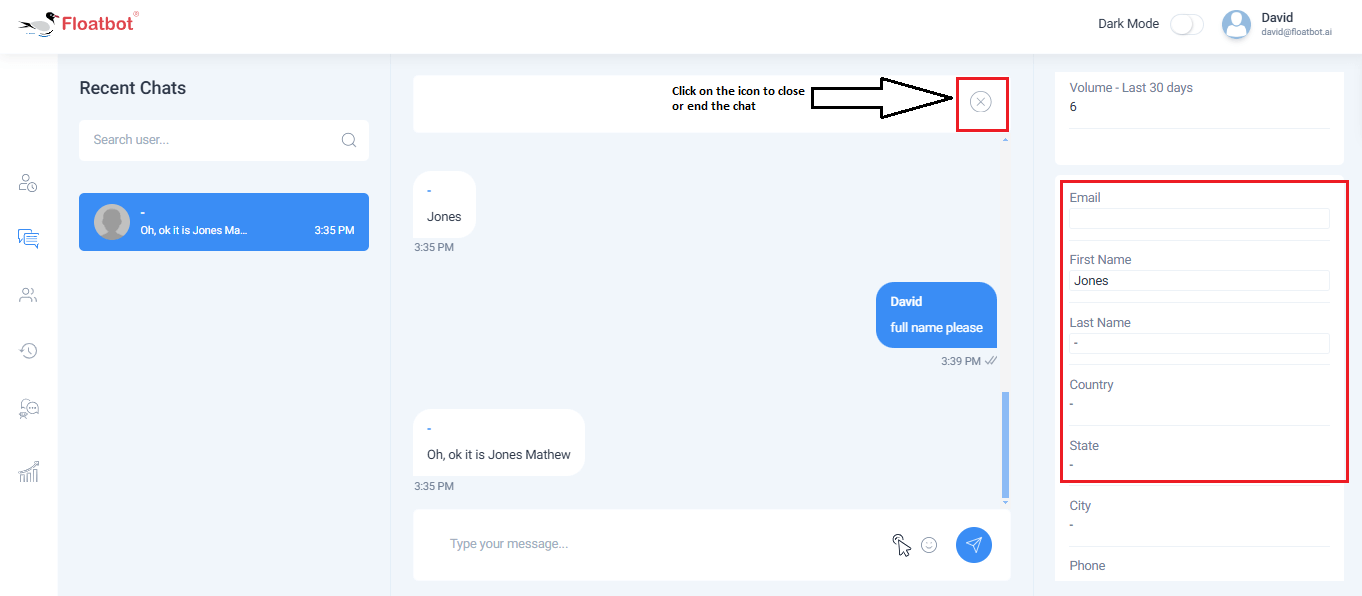
Task: Toggle Dark Mode on
Action: tap(1186, 24)
